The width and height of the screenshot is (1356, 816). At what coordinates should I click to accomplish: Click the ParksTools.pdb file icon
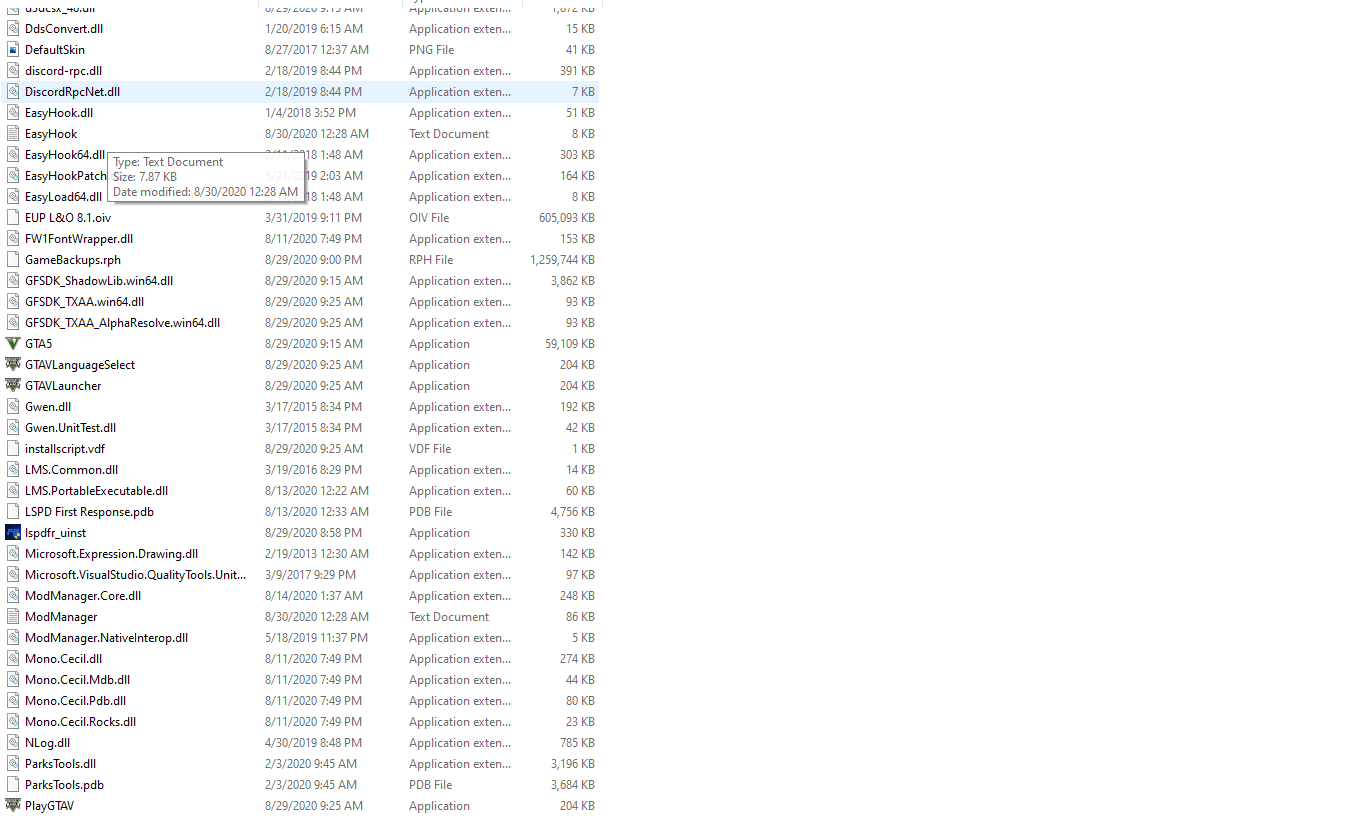tap(13, 785)
